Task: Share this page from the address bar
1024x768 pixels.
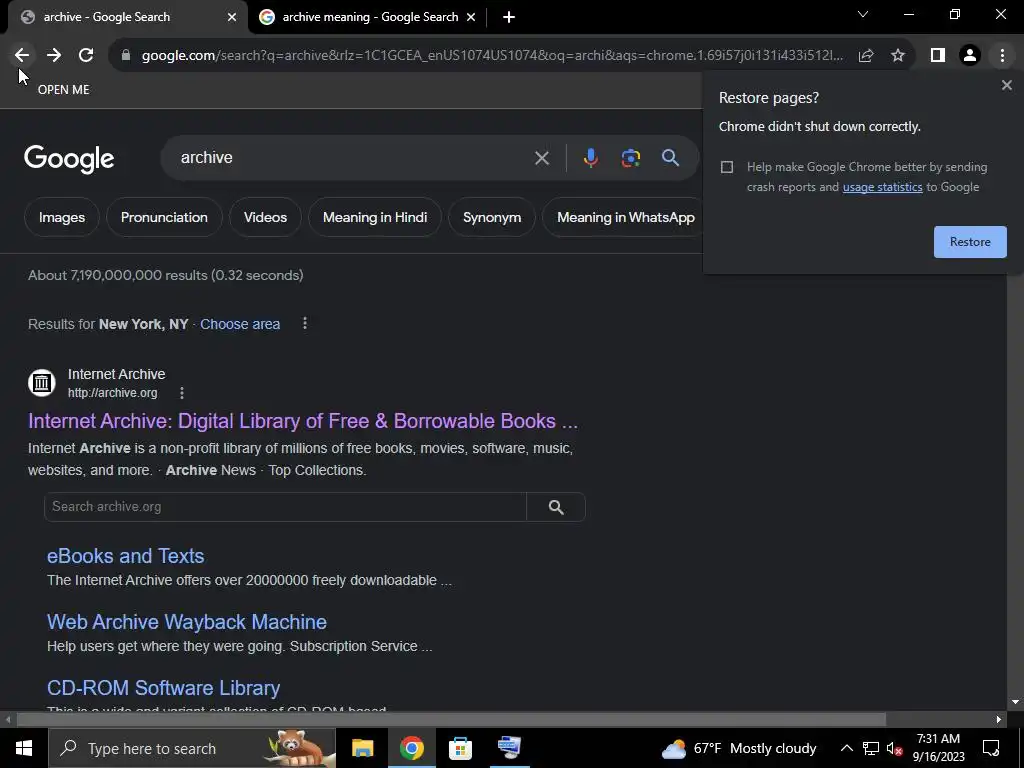Action: tap(866, 56)
